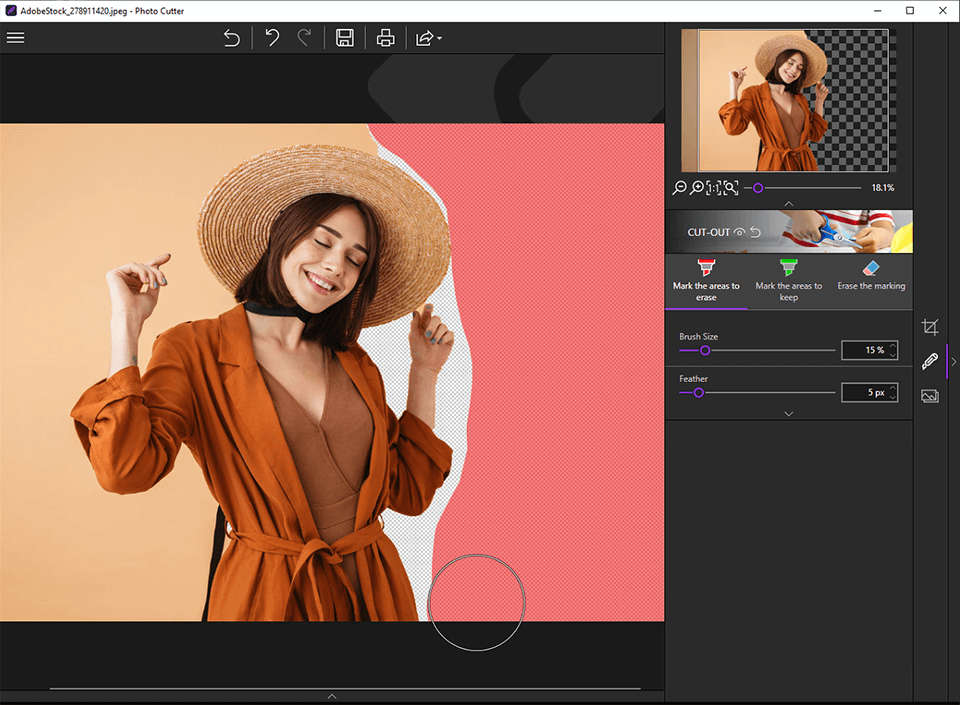Reset the cut-out with the revert arrow
960x705 pixels.
756,232
